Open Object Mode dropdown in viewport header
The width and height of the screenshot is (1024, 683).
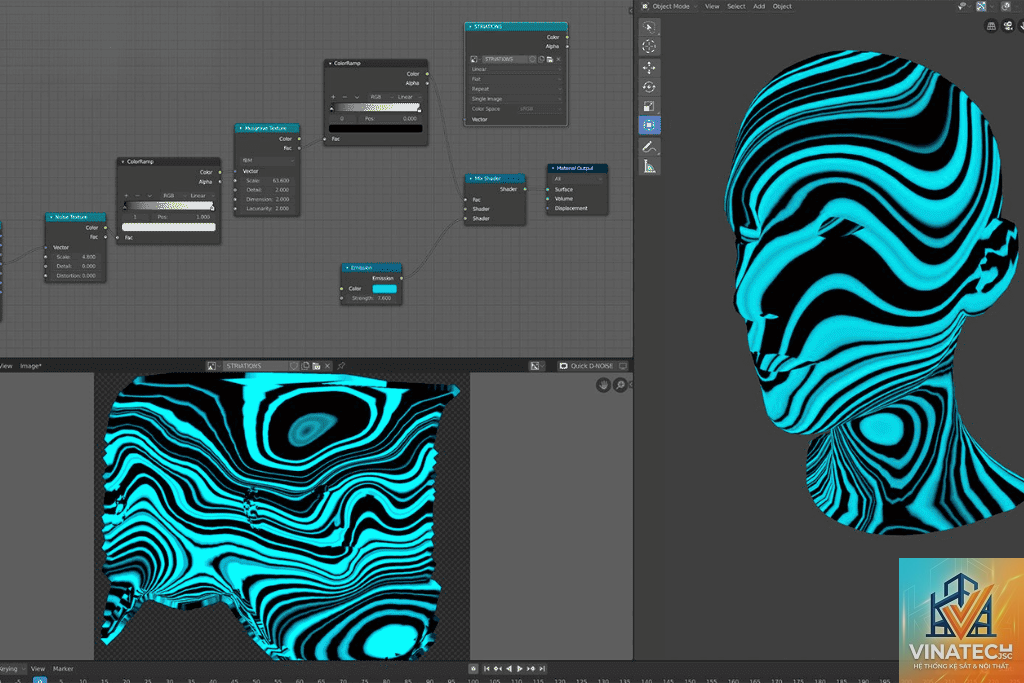[x=670, y=7]
